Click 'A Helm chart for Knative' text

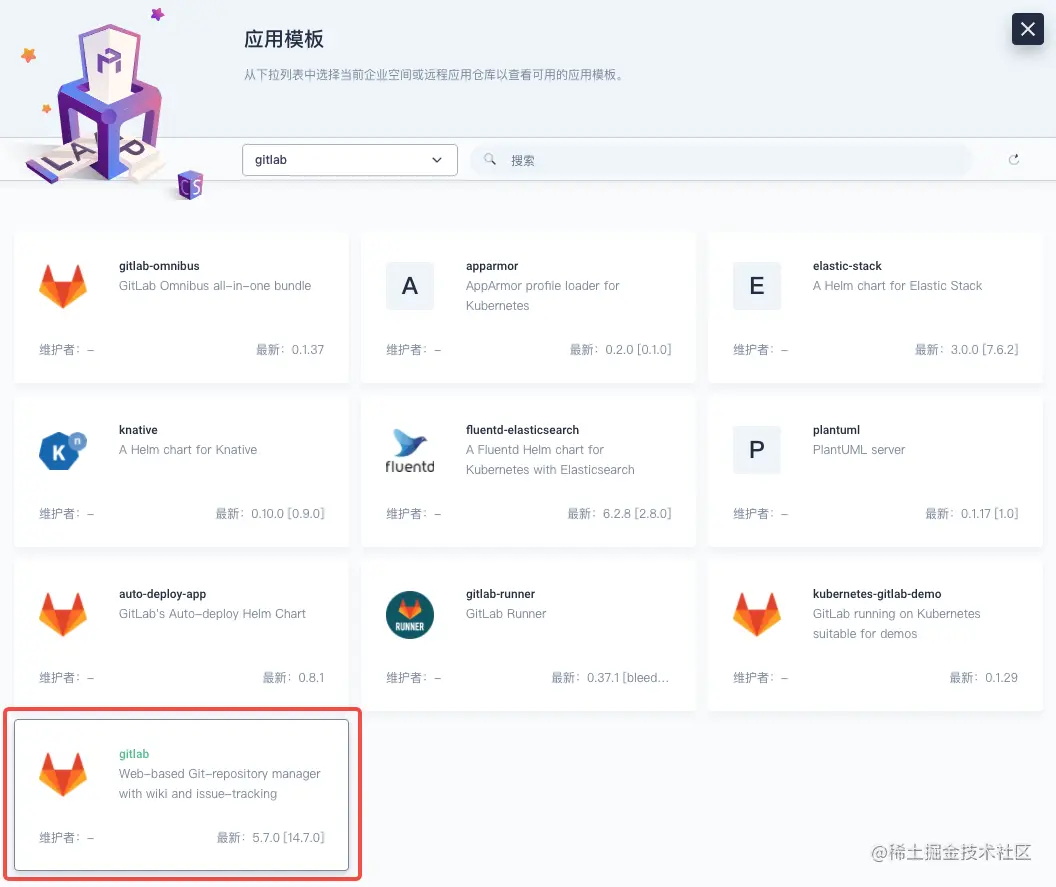point(188,449)
